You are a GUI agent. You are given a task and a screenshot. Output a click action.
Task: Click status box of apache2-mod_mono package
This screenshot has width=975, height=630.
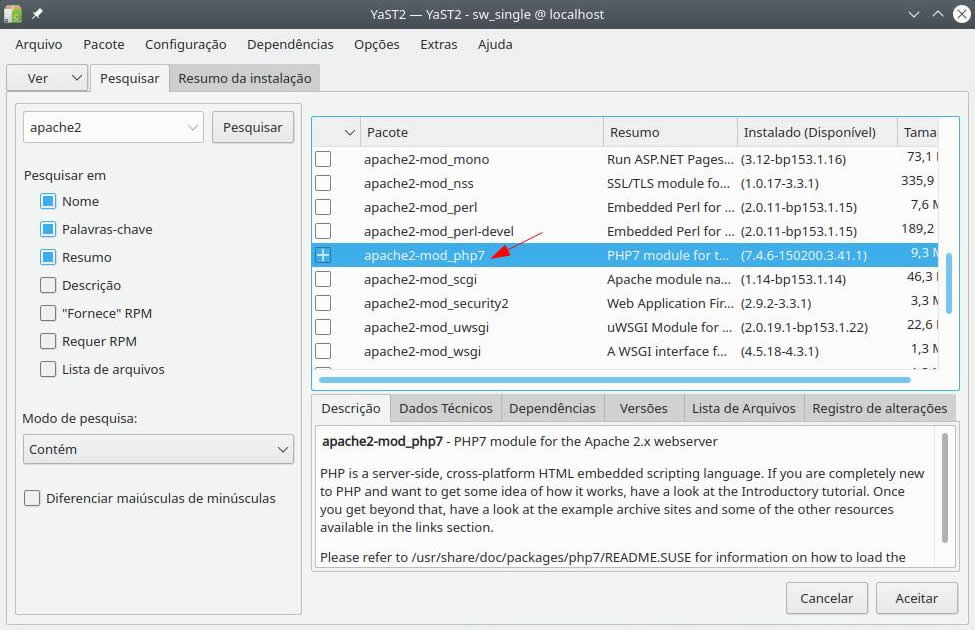tap(323, 159)
